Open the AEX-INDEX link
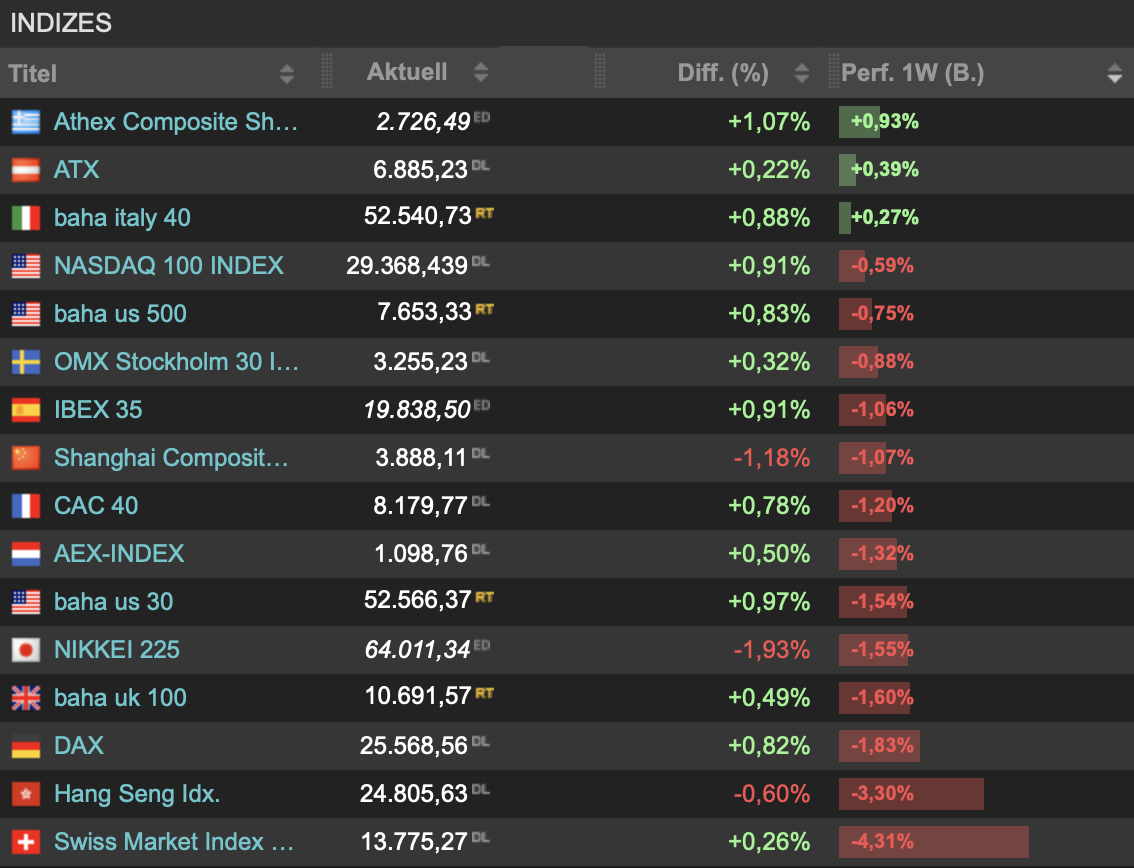Screen dimensions: 1134x868 (119, 554)
